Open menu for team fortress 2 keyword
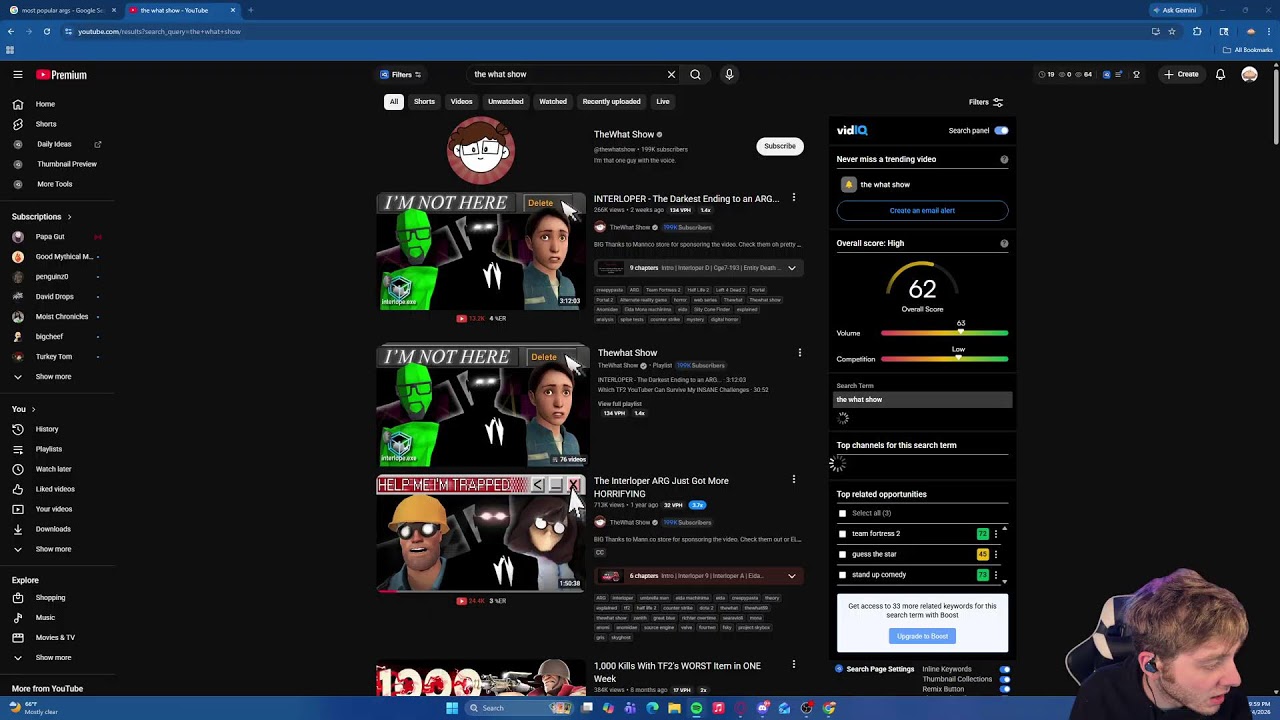The height and width of the screenshot is (720, 1280). (996, 534)
